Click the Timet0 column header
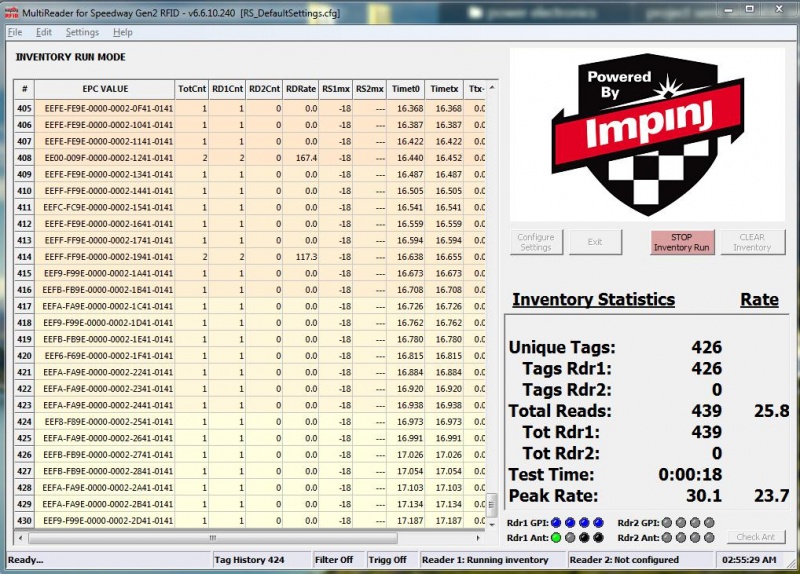Viewport: 800px width, 574px height. point(406,89)
